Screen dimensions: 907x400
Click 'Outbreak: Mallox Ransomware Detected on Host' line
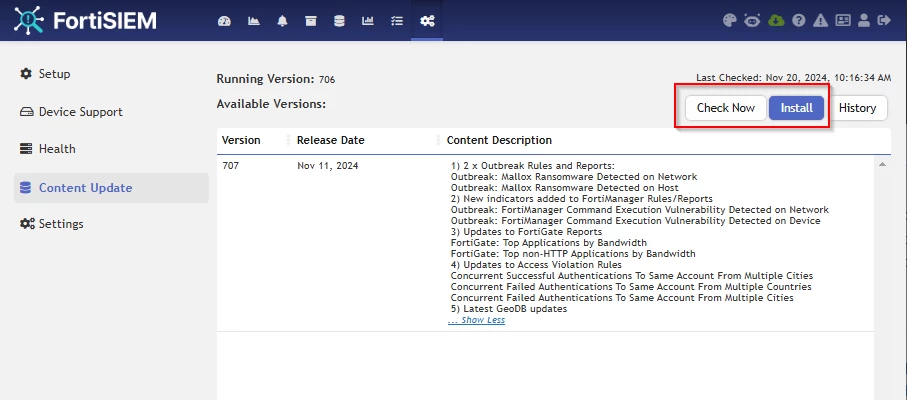tap(565, 188)
